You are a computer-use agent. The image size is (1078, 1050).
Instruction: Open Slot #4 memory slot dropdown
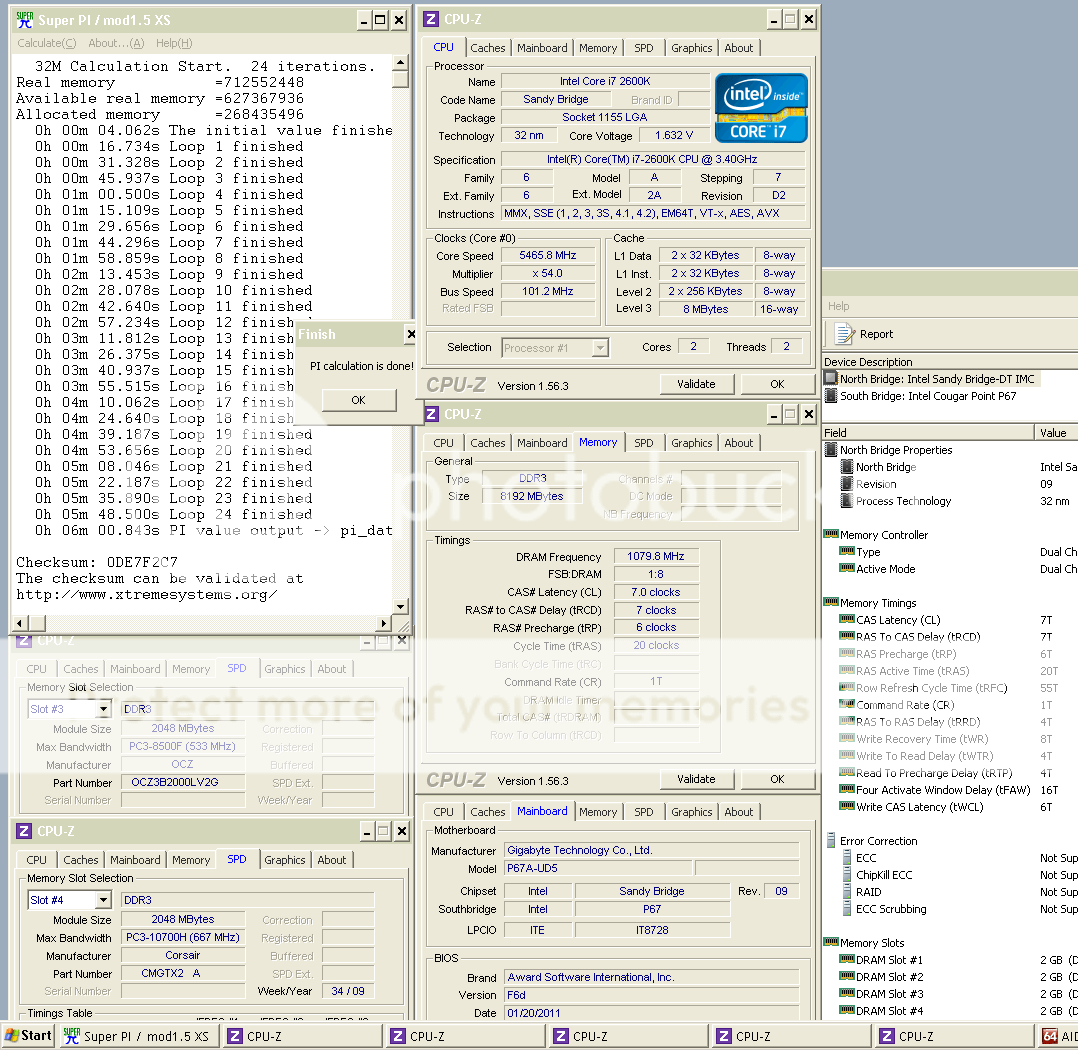tap(103, 900)
